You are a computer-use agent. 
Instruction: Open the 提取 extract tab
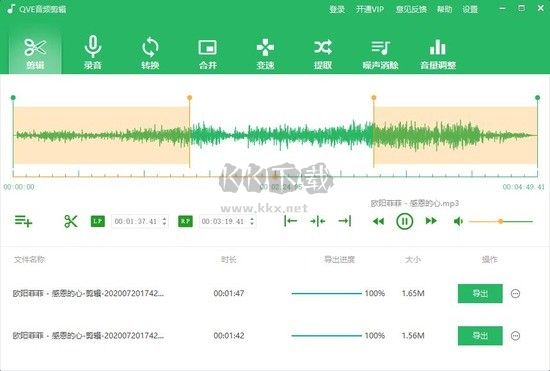coord(323,53)
